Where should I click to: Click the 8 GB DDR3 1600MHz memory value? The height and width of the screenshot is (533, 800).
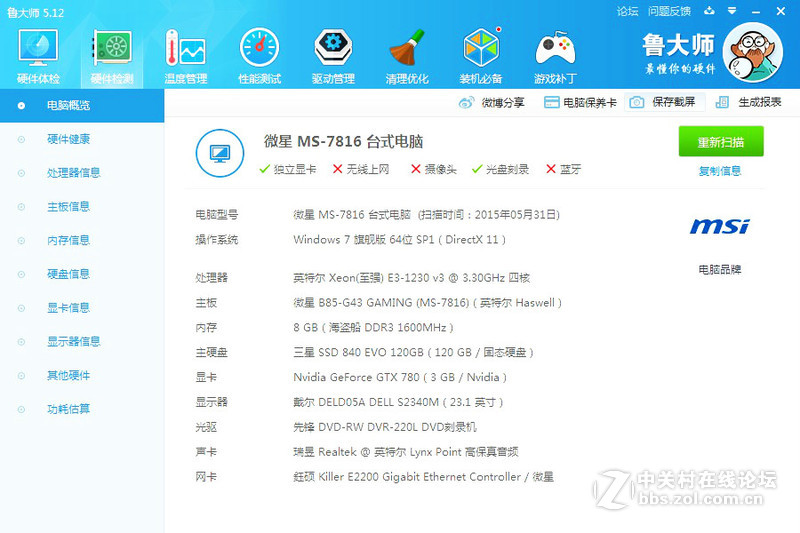click(373, 327)
